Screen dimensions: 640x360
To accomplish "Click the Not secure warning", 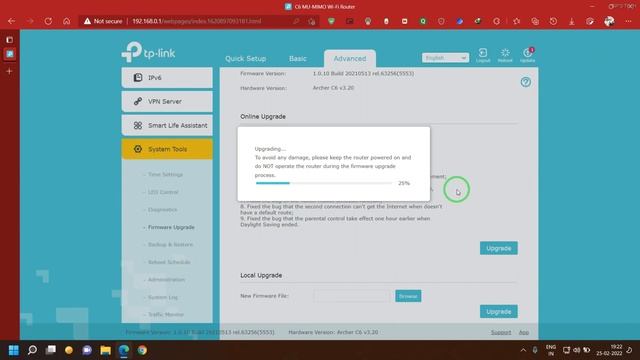I will pos(103,21).
